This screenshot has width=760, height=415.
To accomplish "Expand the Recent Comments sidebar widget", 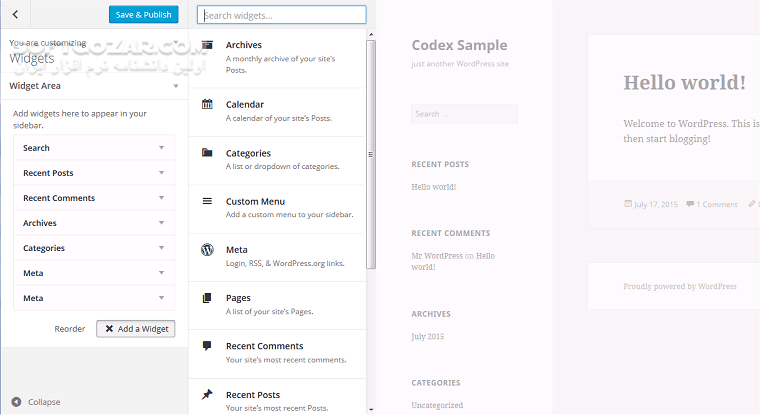I will [x=161, y=198].
